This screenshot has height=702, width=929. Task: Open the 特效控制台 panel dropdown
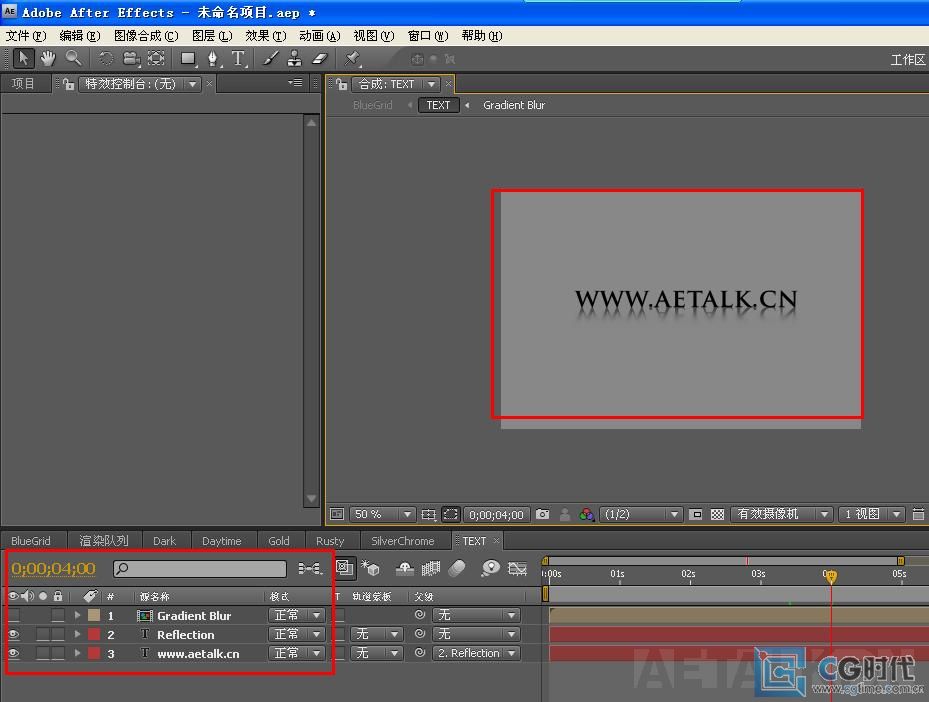[140, 84]
